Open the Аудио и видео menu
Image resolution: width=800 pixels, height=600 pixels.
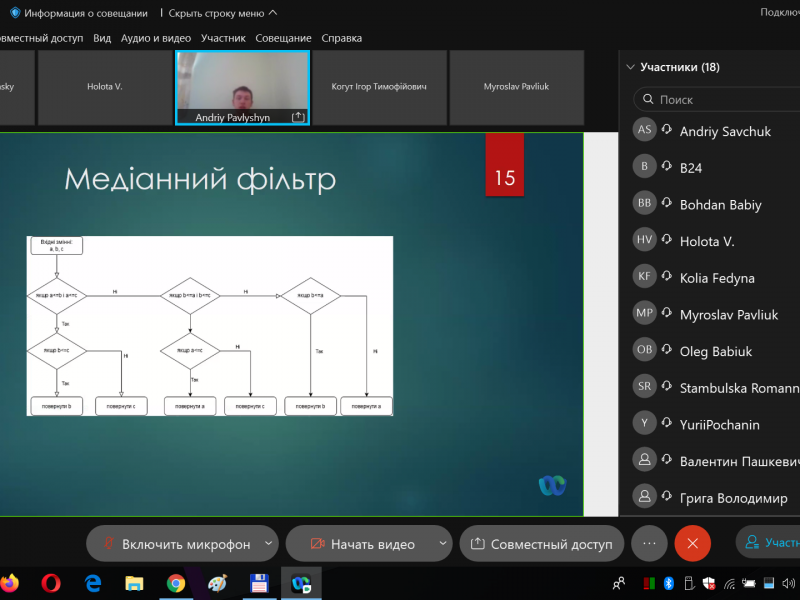[x=155, y=38]
